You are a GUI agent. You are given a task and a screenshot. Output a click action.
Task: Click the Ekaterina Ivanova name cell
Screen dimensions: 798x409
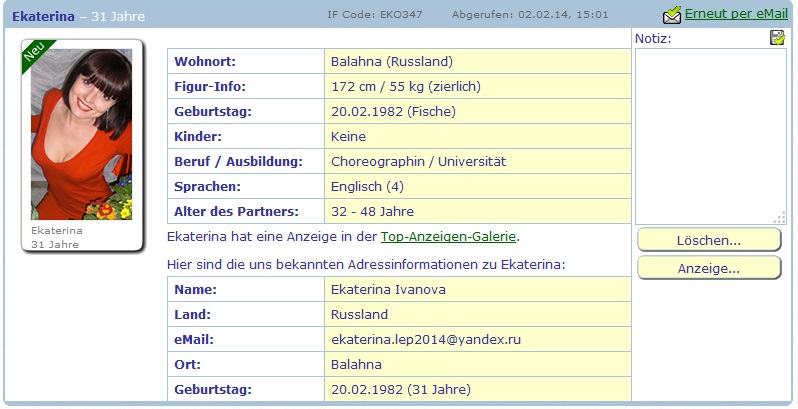[478, 289]
